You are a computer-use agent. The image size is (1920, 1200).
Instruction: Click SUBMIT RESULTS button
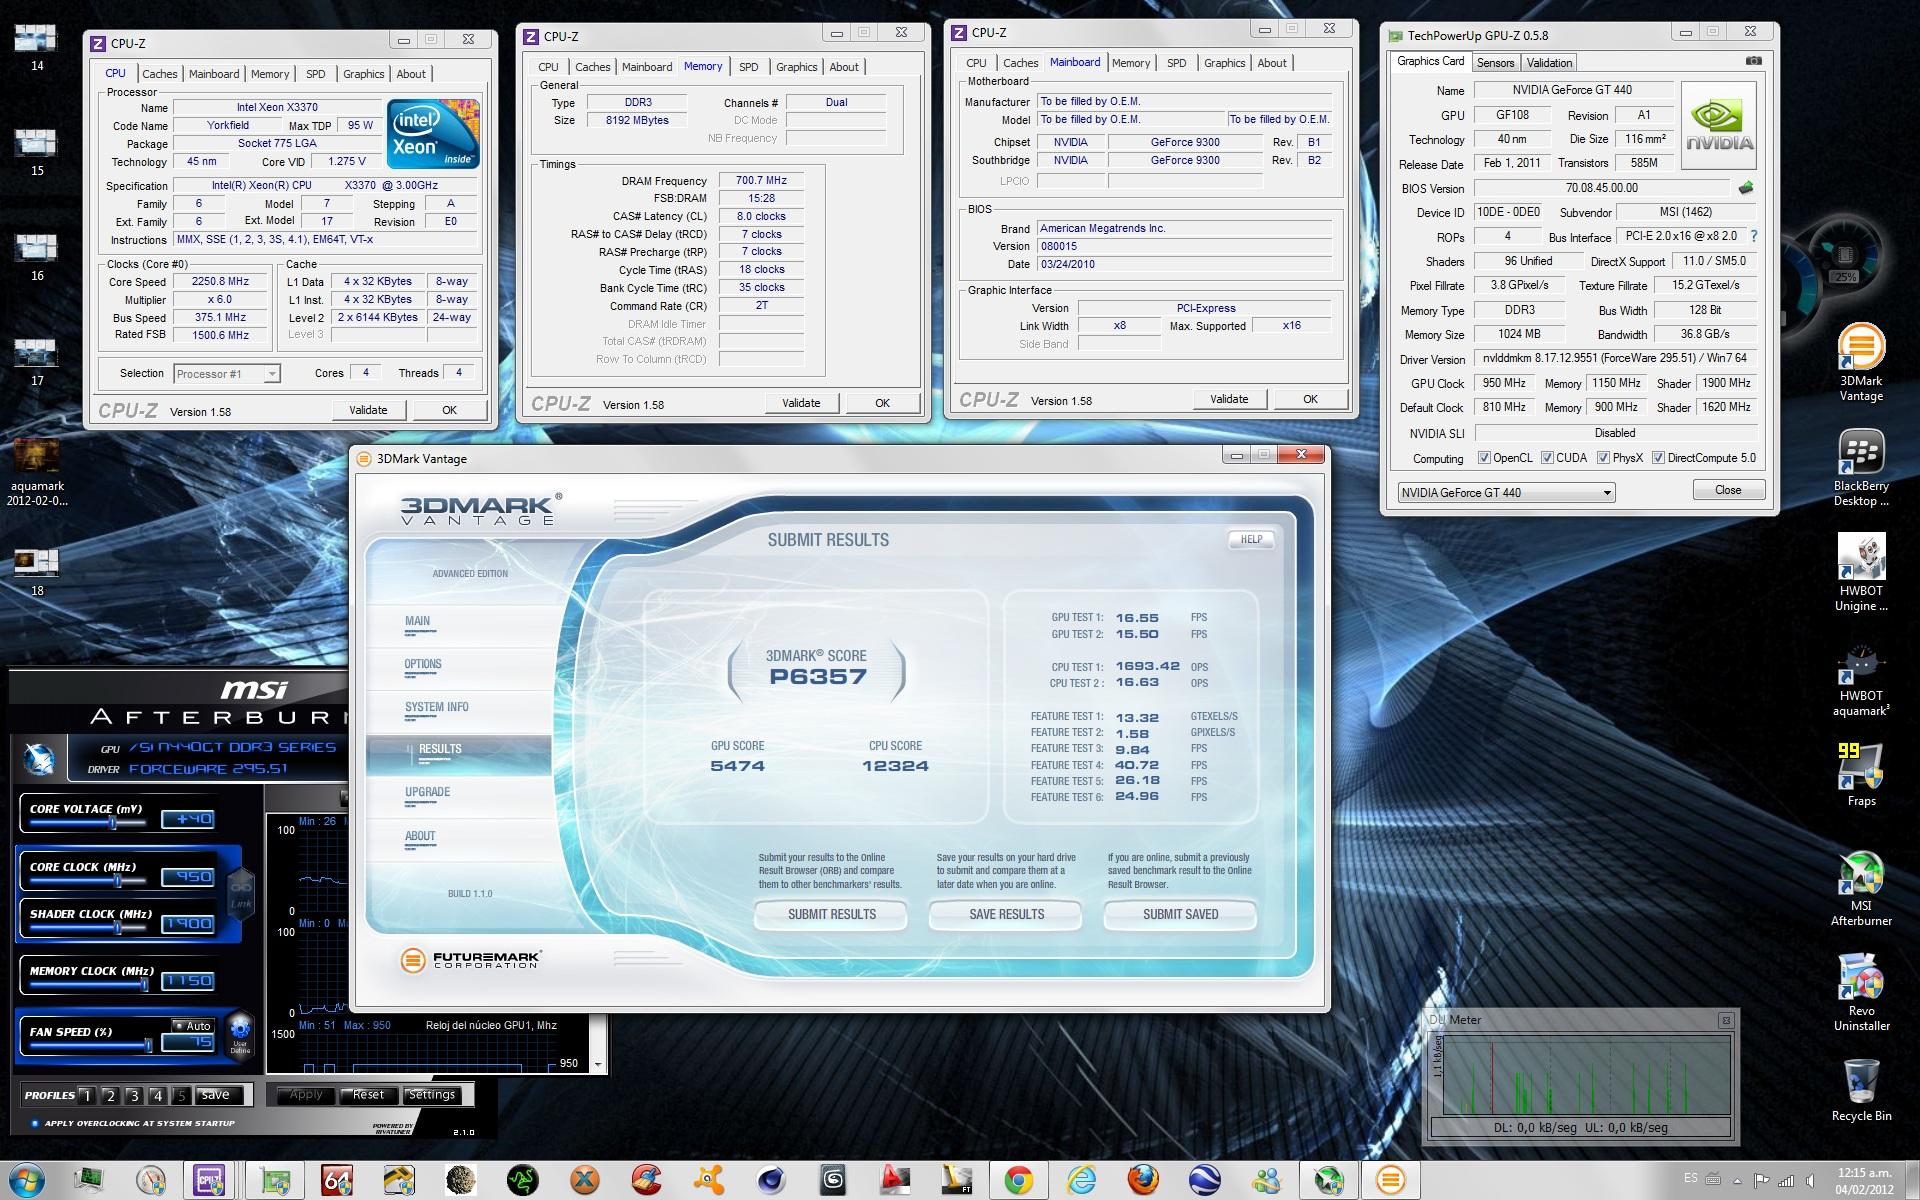pyautogui.click(x=831, y=914)
